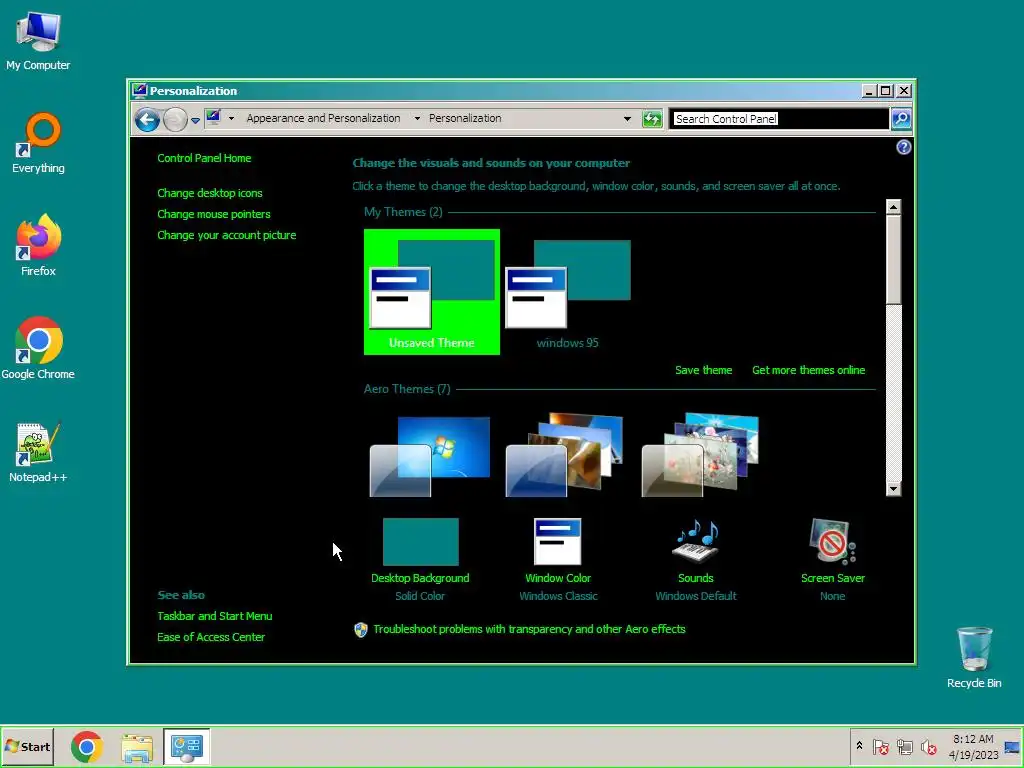
Task: Click Control Panel taskbar button
Action: tap(187, 746)
